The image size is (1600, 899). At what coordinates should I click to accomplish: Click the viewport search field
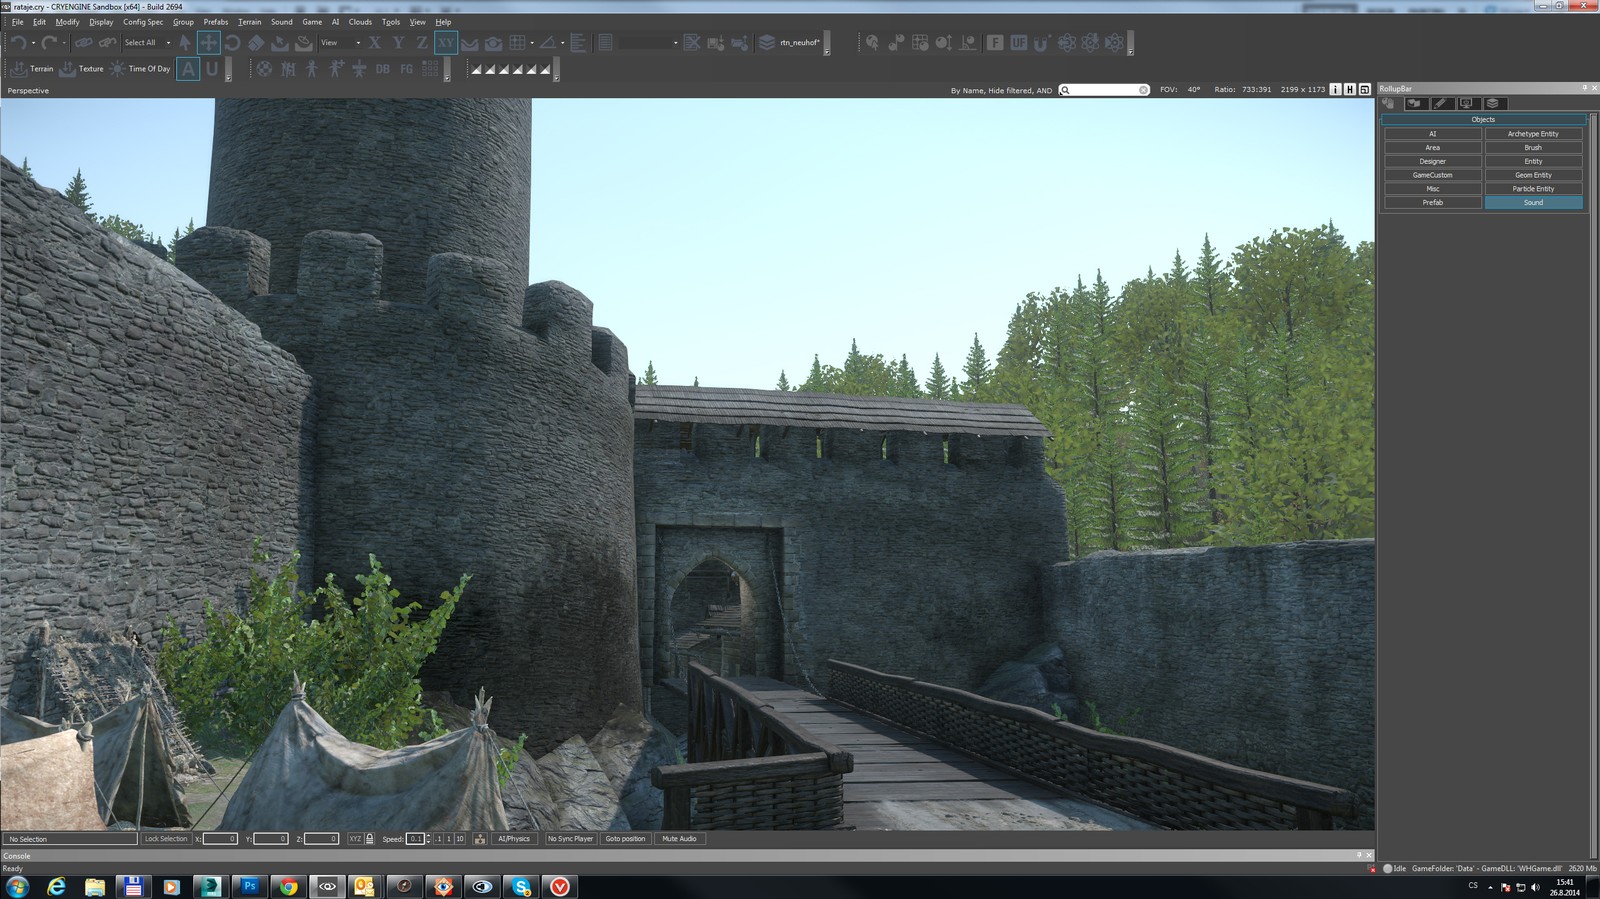1104,90
